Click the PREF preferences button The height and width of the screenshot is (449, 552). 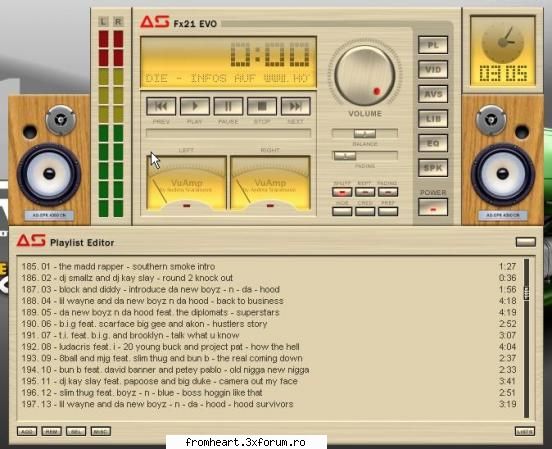click(x=388, y=211)
